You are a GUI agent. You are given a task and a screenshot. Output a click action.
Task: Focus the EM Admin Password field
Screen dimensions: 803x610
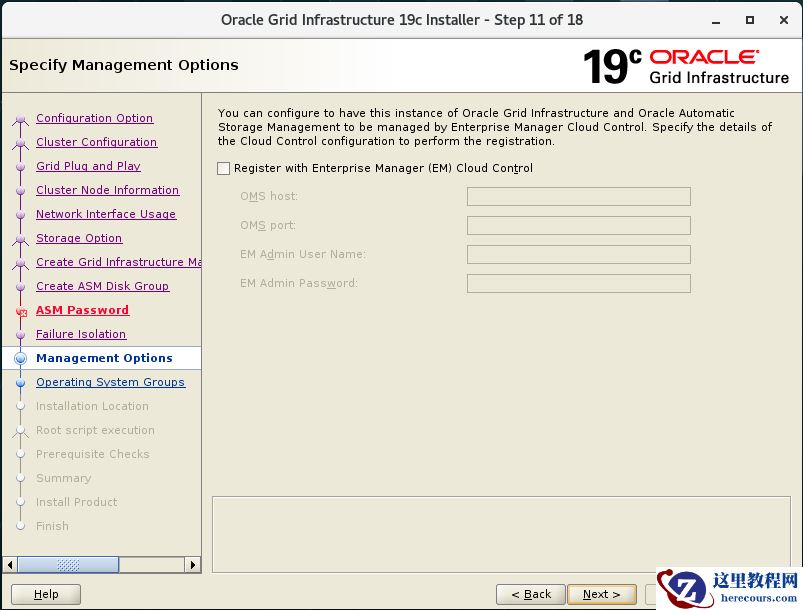[x=579, y=284]
